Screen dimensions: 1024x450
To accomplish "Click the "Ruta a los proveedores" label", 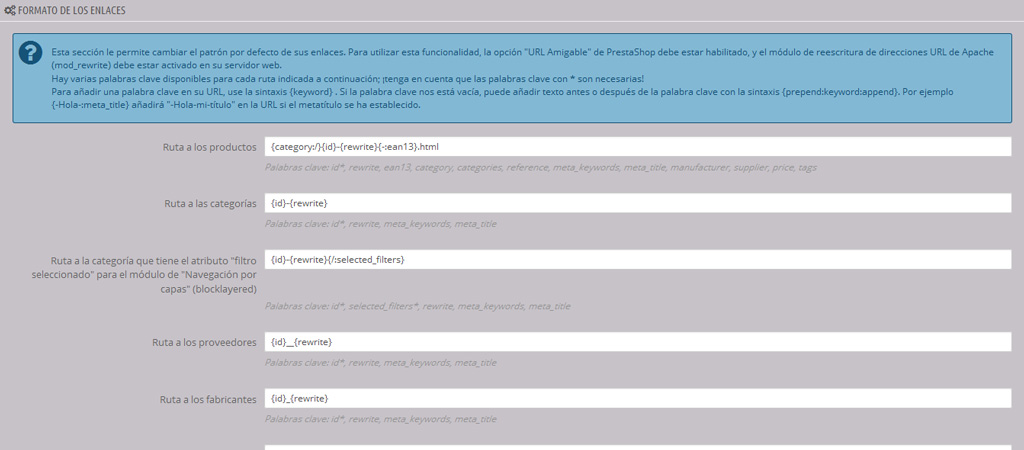I will [204, 342].
